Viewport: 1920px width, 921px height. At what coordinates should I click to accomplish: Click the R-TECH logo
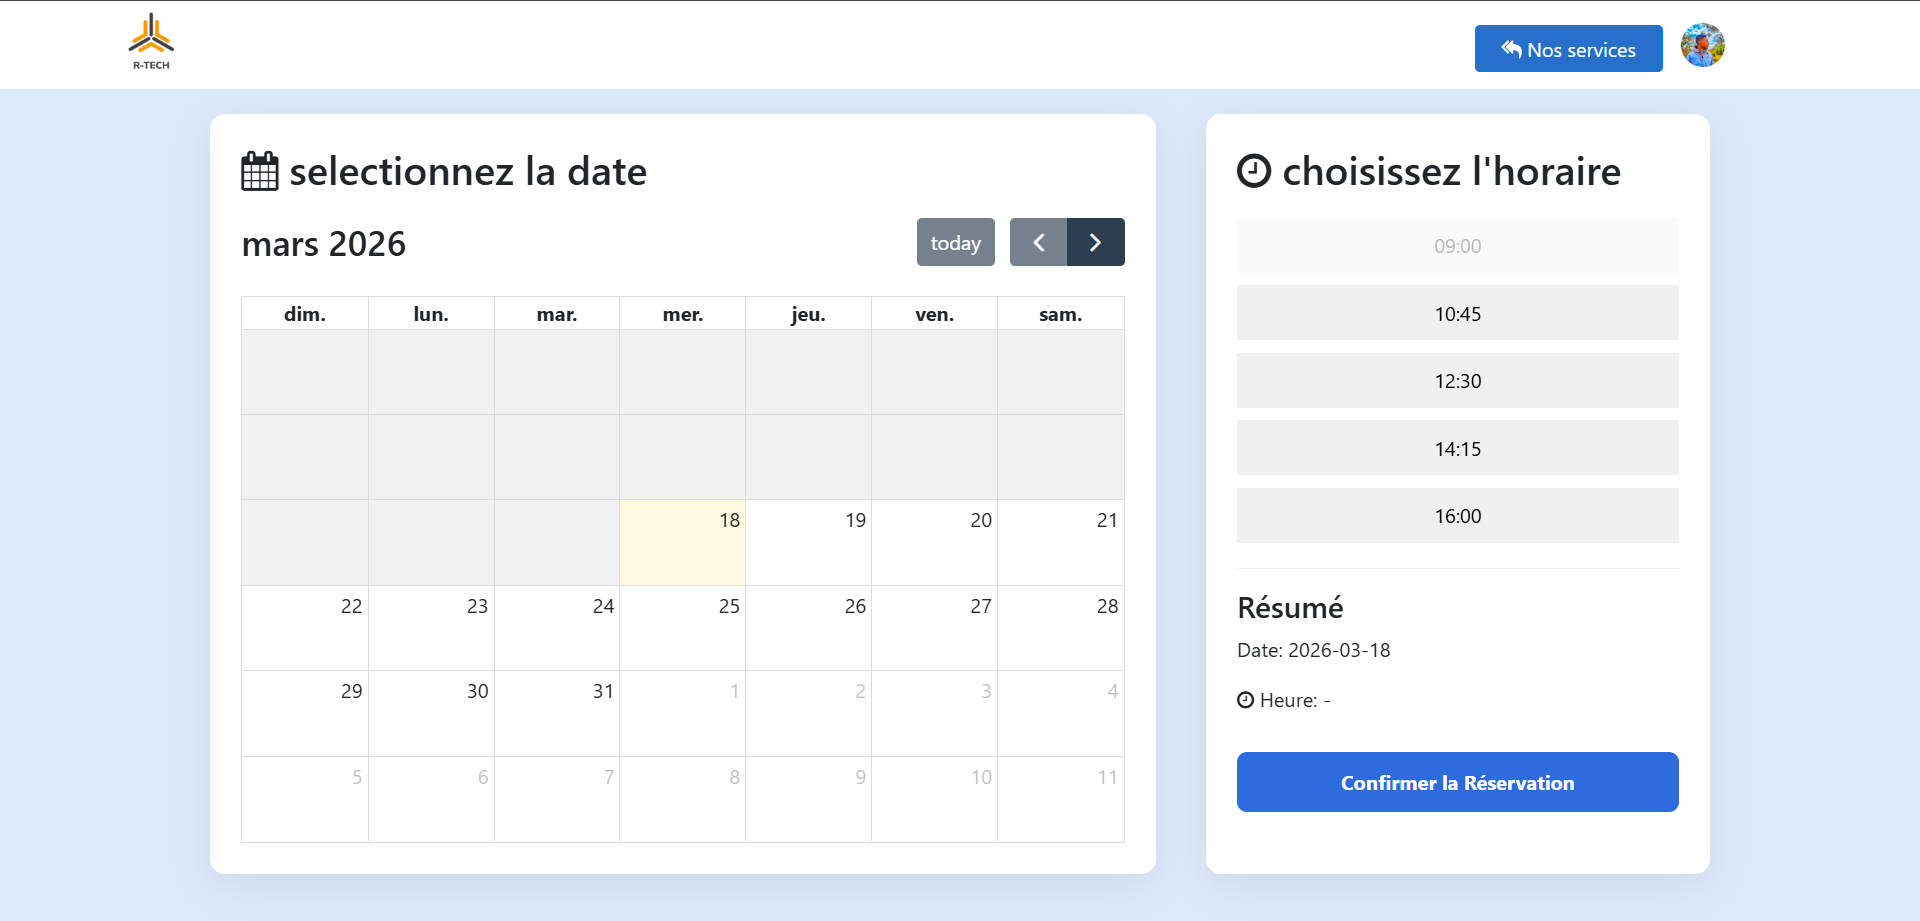(151, 42)
